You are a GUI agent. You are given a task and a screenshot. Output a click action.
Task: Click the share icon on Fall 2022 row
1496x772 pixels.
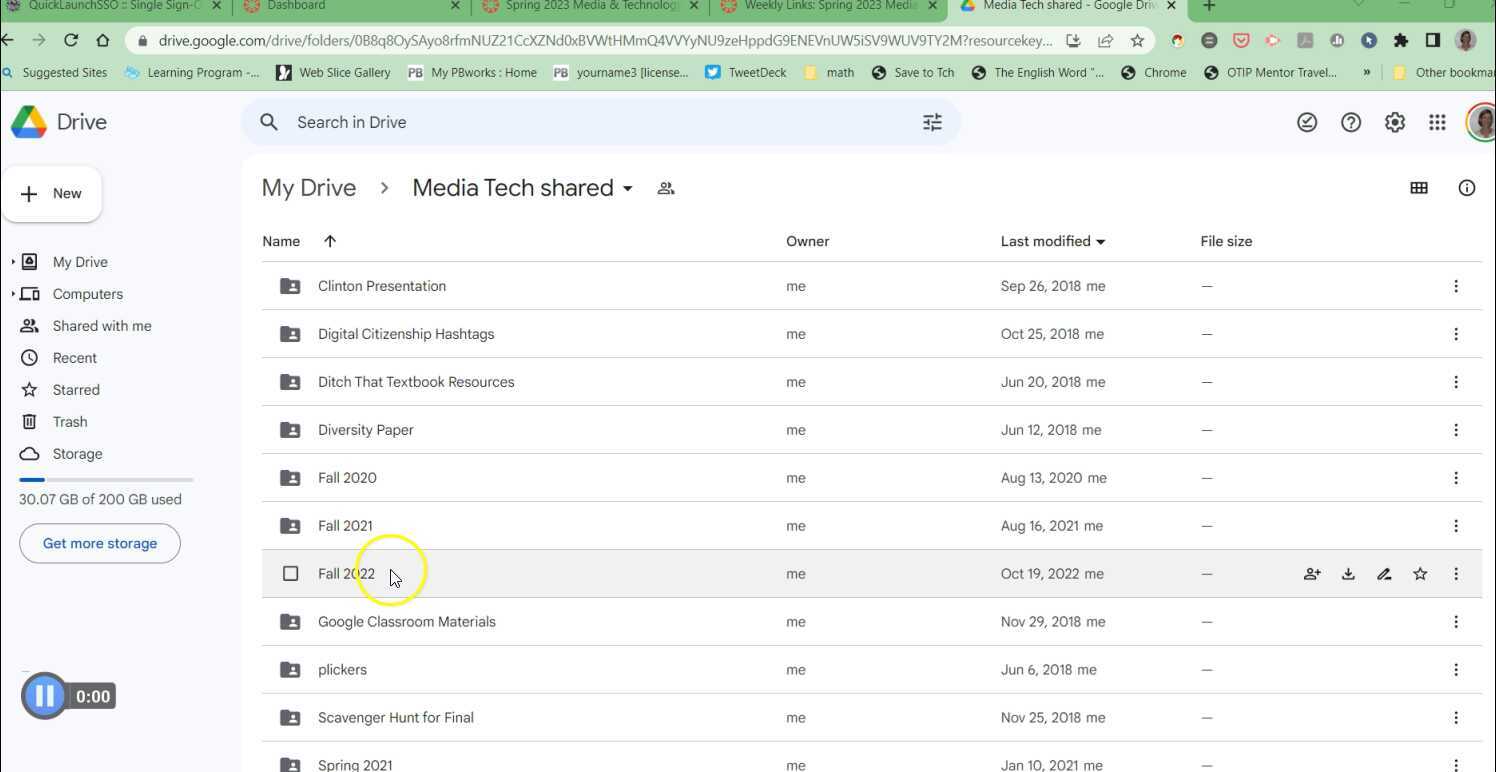(1312, 574)
